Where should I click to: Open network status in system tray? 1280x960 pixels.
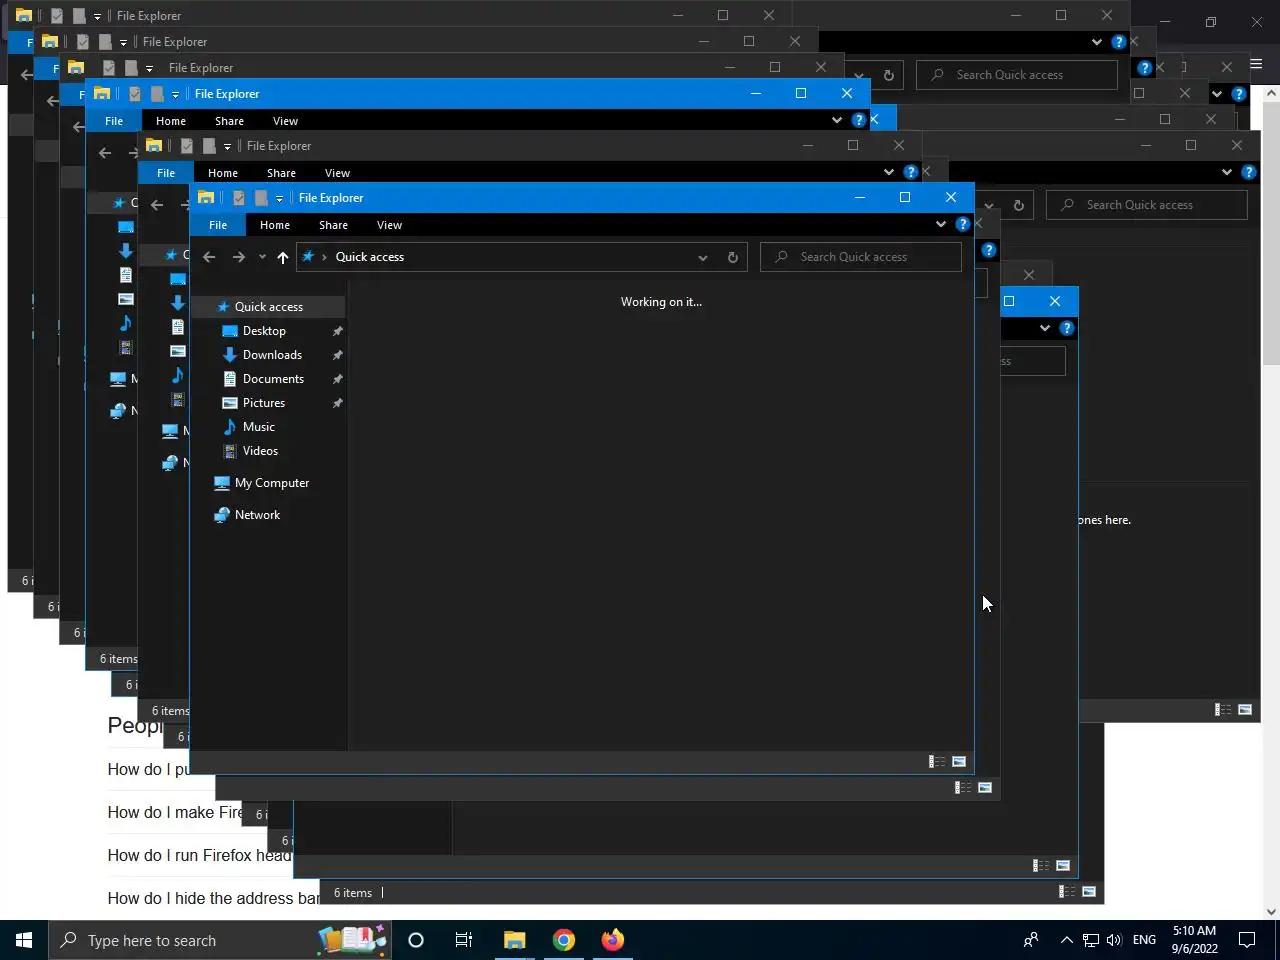coord(1090,940)
